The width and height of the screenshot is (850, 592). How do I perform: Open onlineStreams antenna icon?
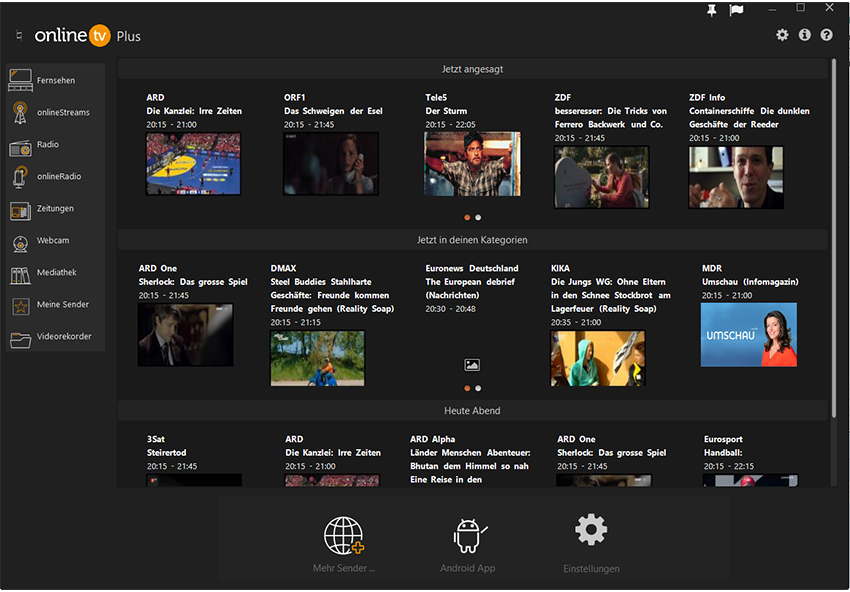21,112
